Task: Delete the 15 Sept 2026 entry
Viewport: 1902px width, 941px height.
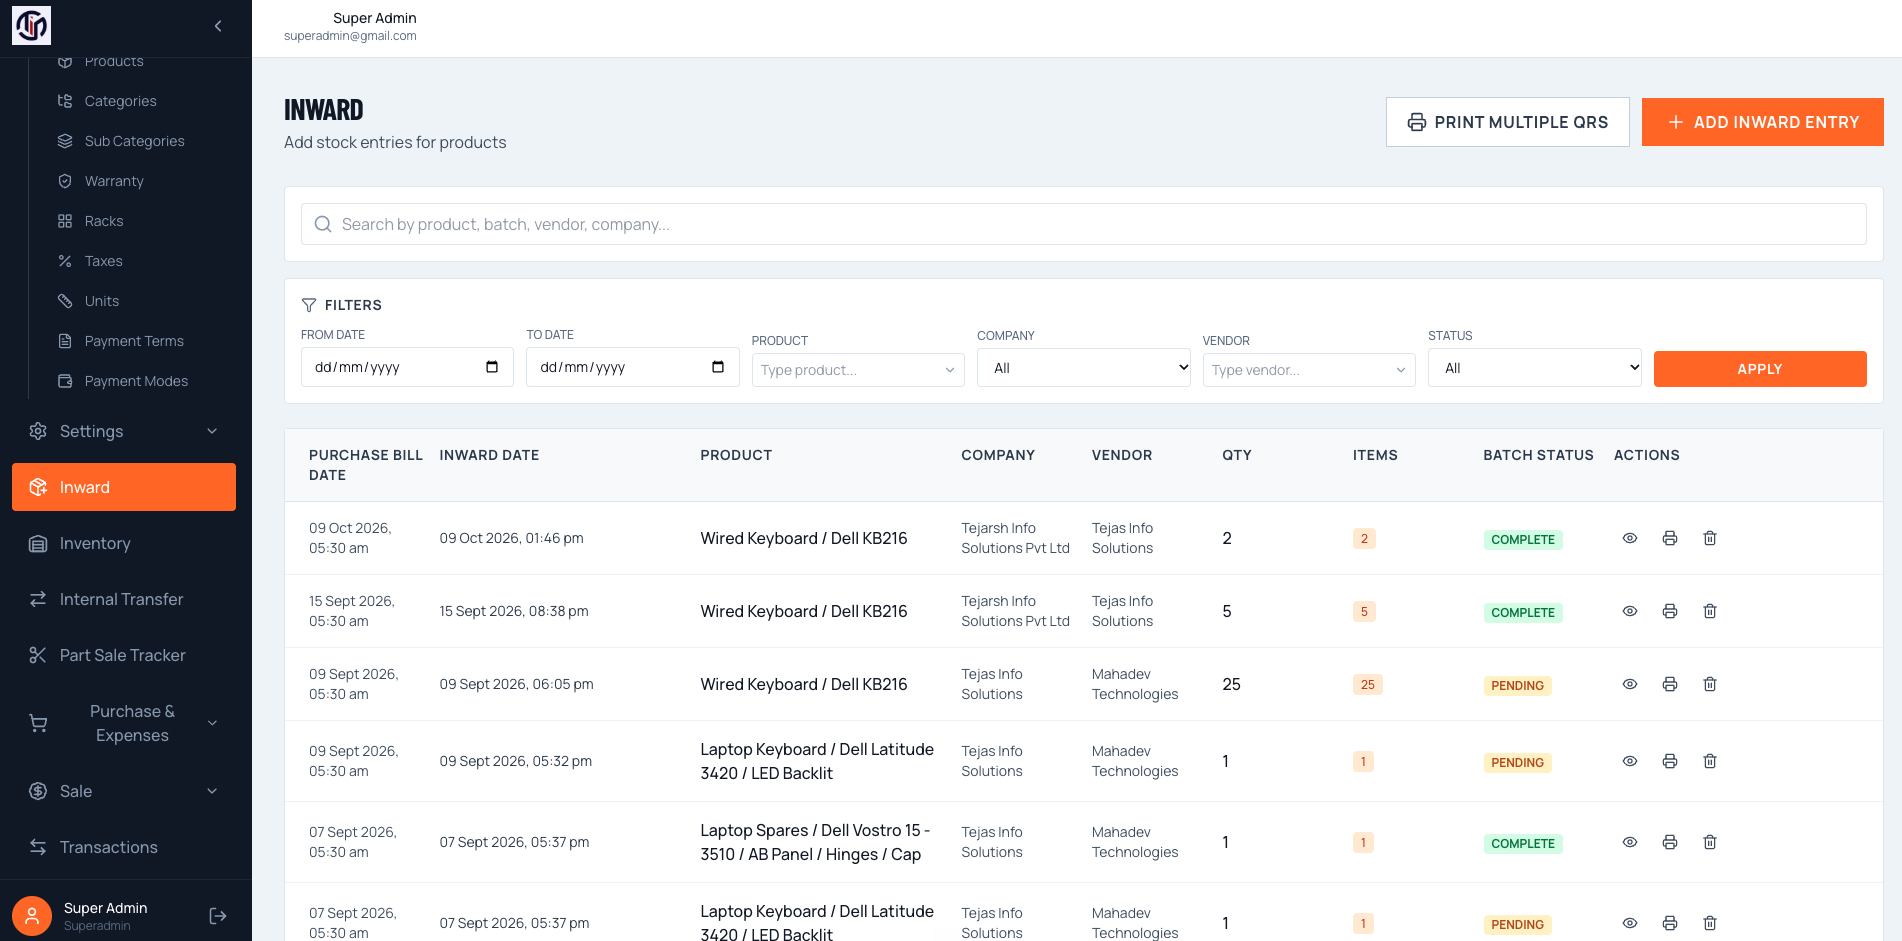Action: click(1709, 611)
